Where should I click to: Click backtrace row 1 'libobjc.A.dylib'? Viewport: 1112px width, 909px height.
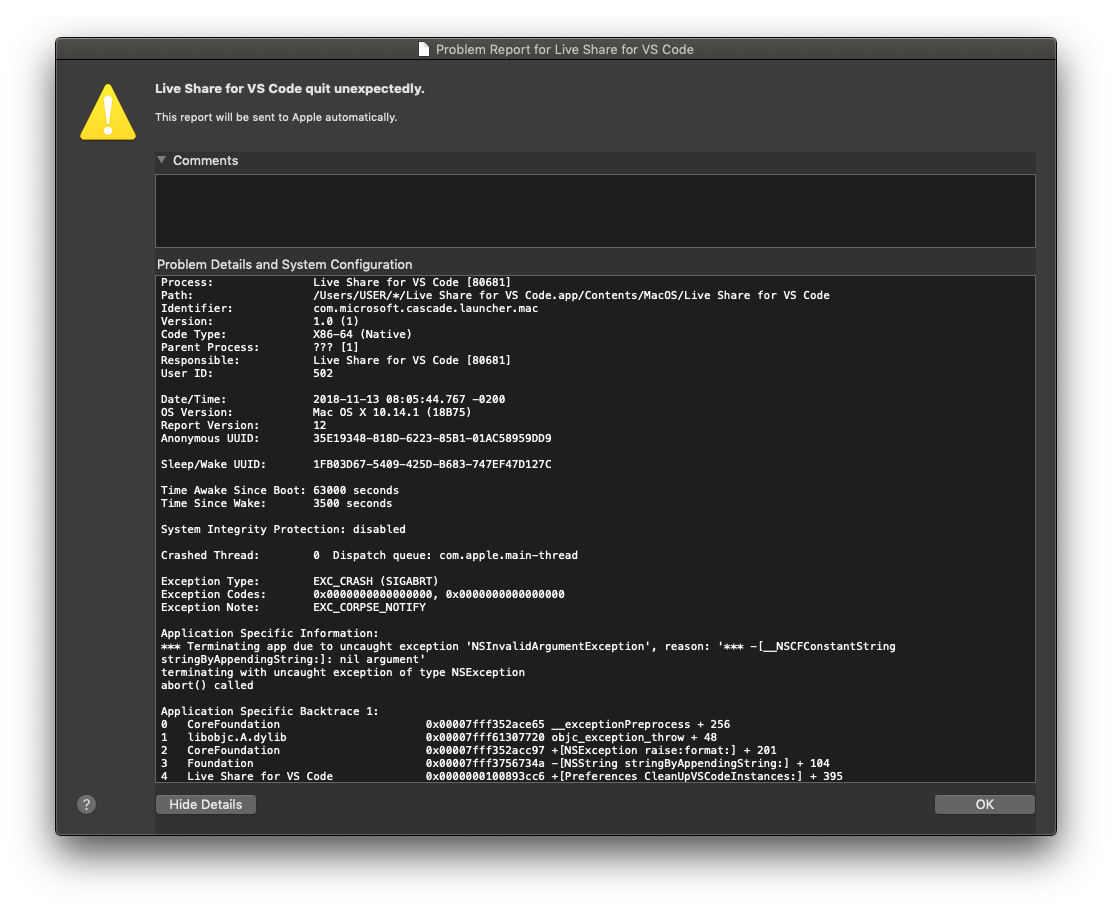(x=439, y=737)
